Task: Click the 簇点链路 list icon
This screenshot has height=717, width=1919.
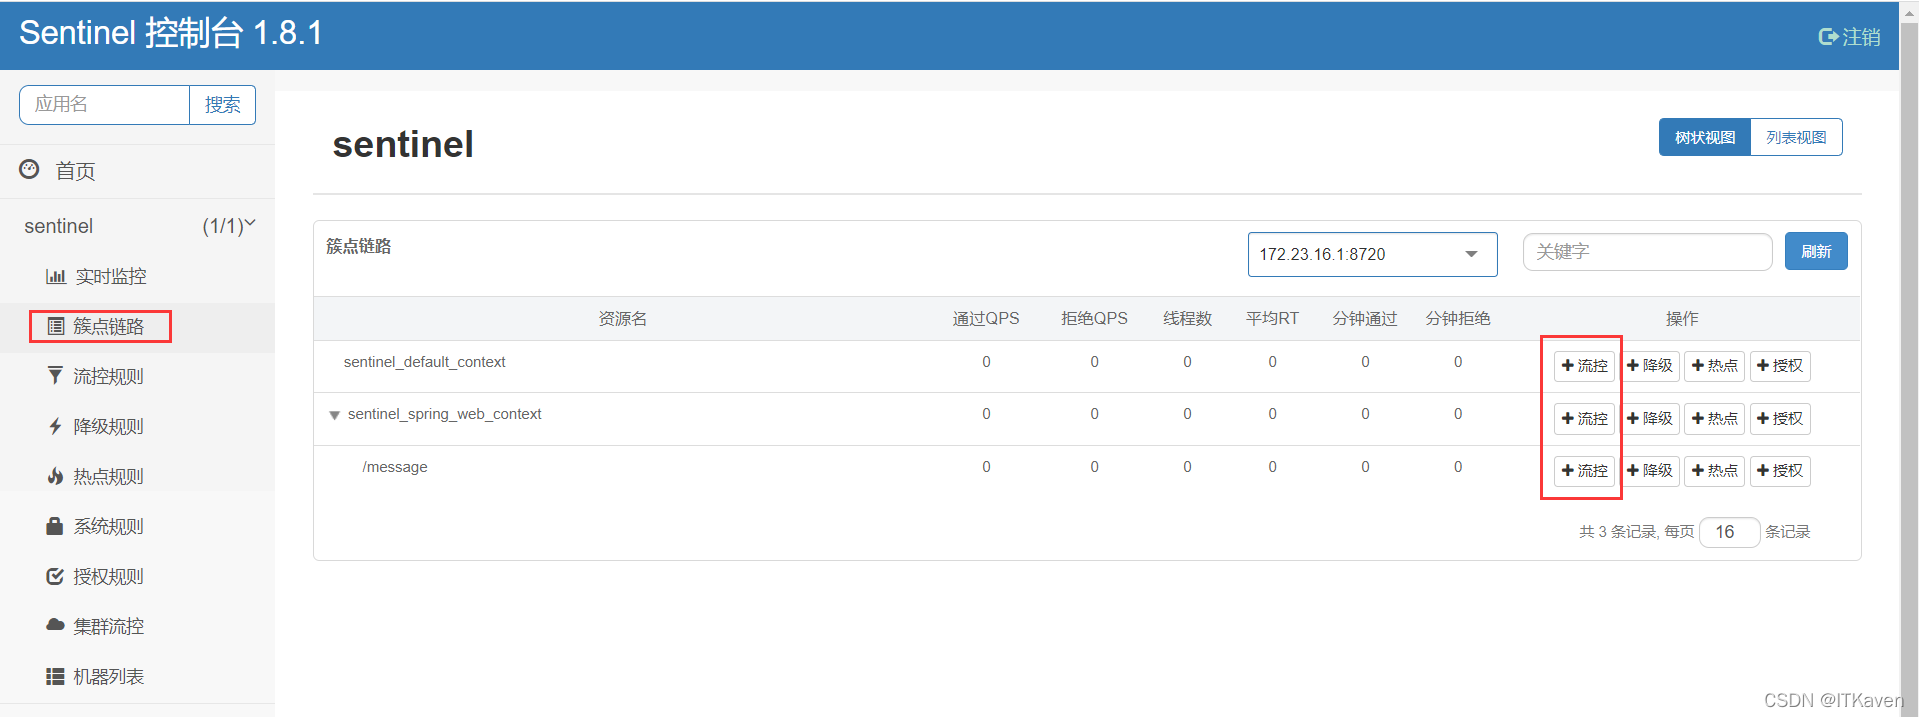Action: click(x=56, y=326)
